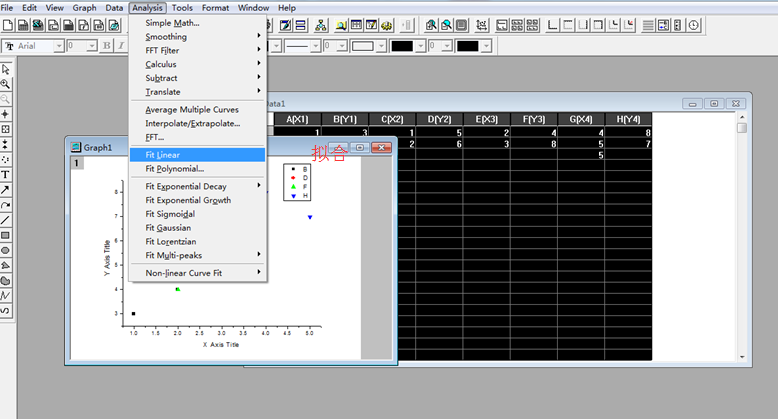The height and width of the screenshot is (419, 778).
Task: Click the New Project icon in the toolbar
Action: (x=8, y=25)
